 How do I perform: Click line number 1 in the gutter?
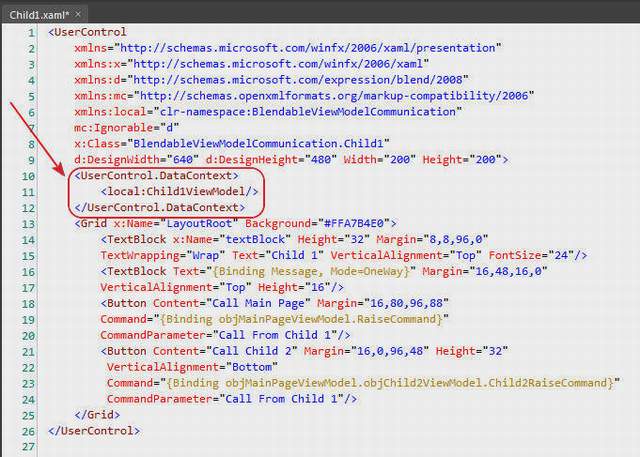31,32
